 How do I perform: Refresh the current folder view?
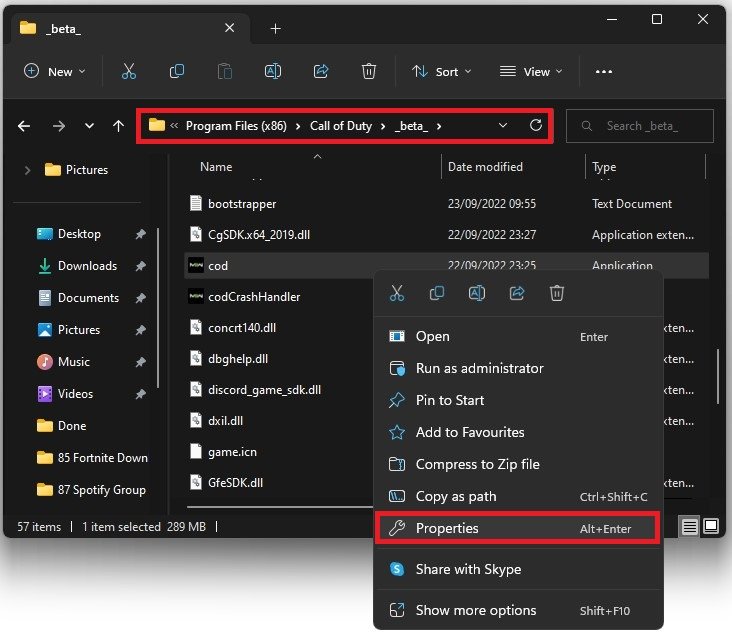pos(536,126)
